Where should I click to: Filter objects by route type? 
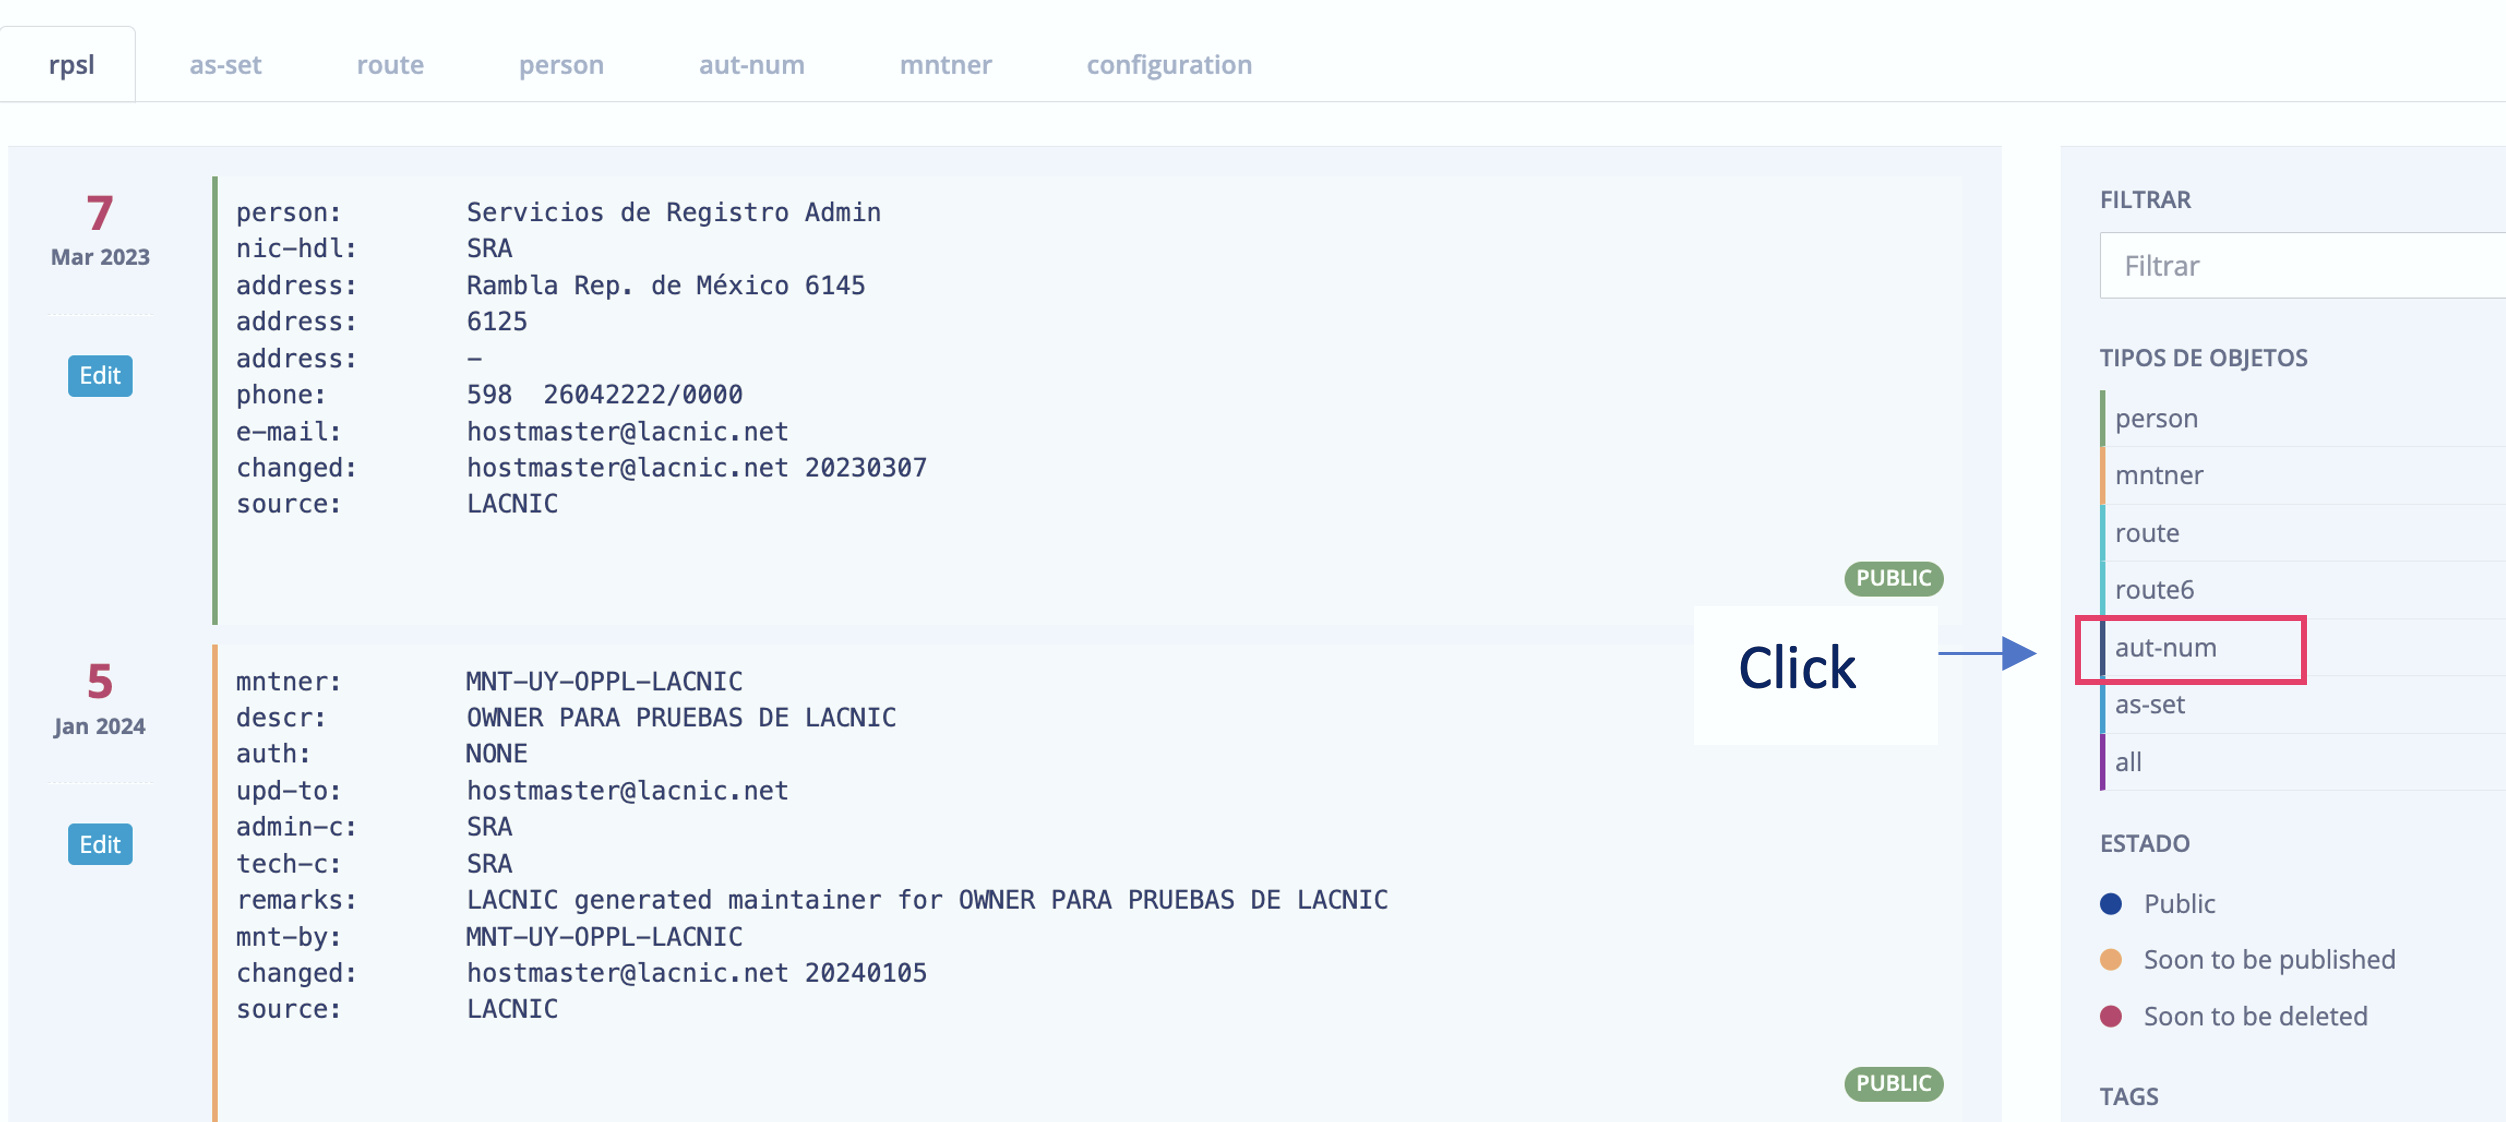2147,533
